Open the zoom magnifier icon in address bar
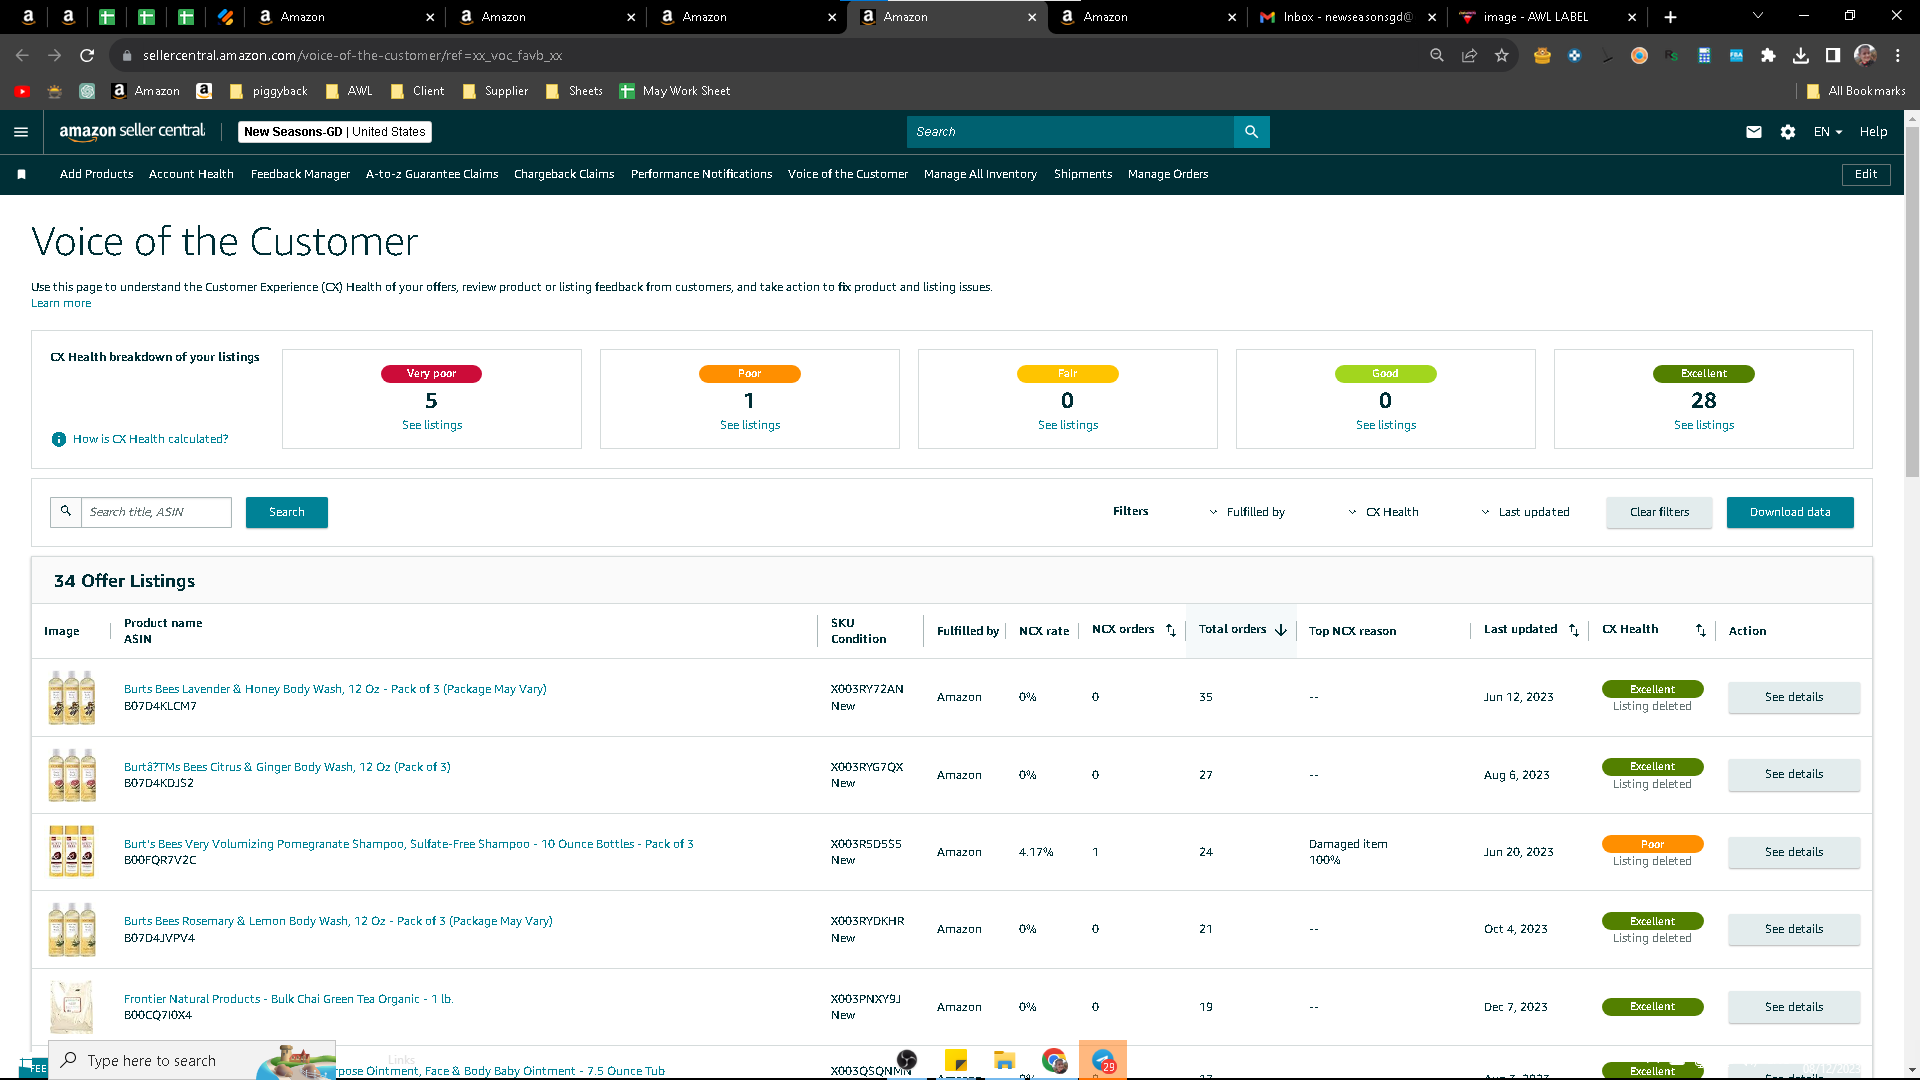The width and height of the screenshot is (1920, 1080). point(1437,56)
